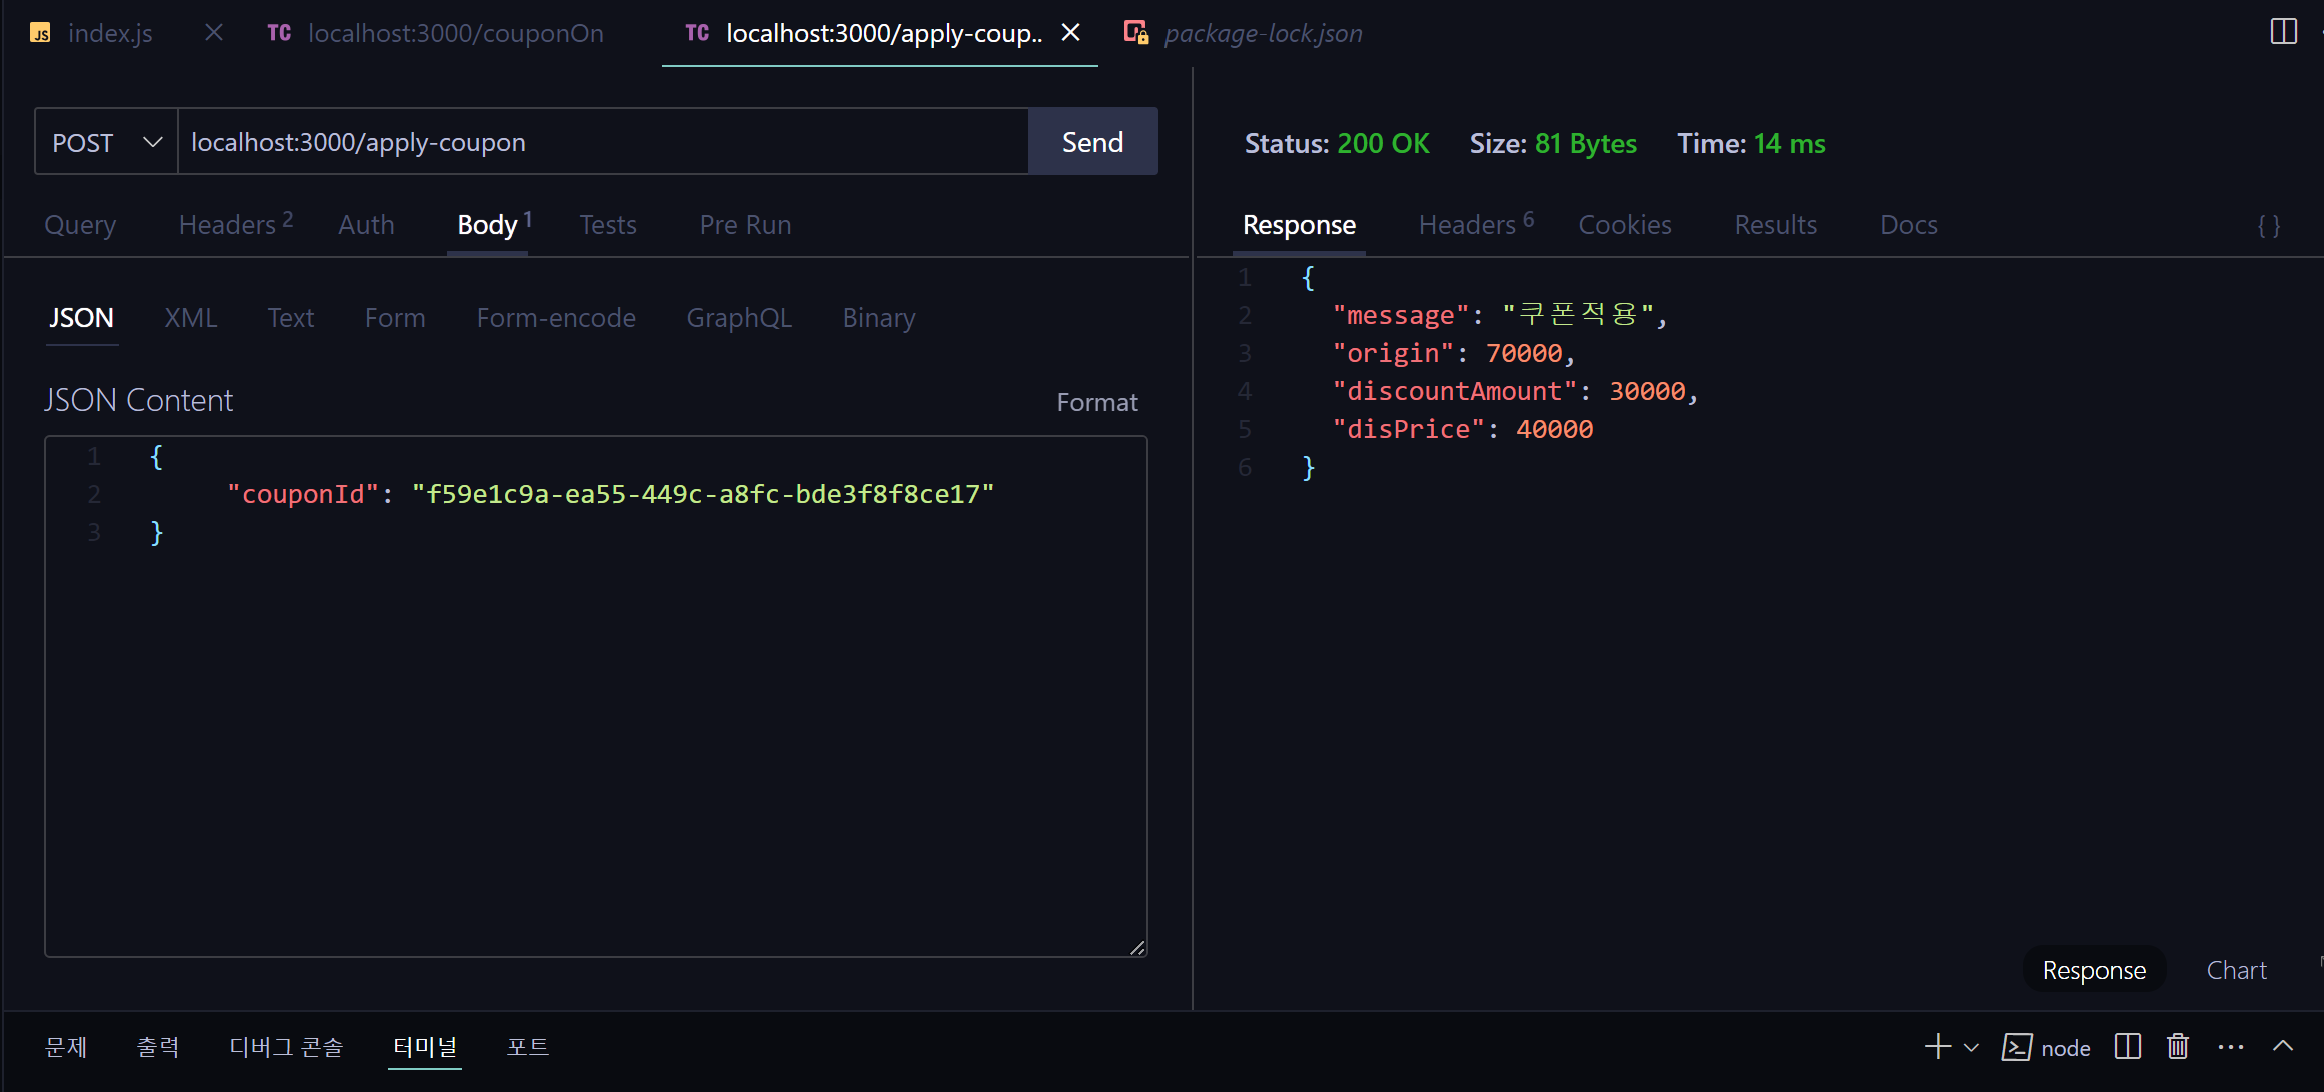Image resolution: width=2324 pixels, height=1092 pixels.
Task: Select the XML body type
Action: click(190, 318)
